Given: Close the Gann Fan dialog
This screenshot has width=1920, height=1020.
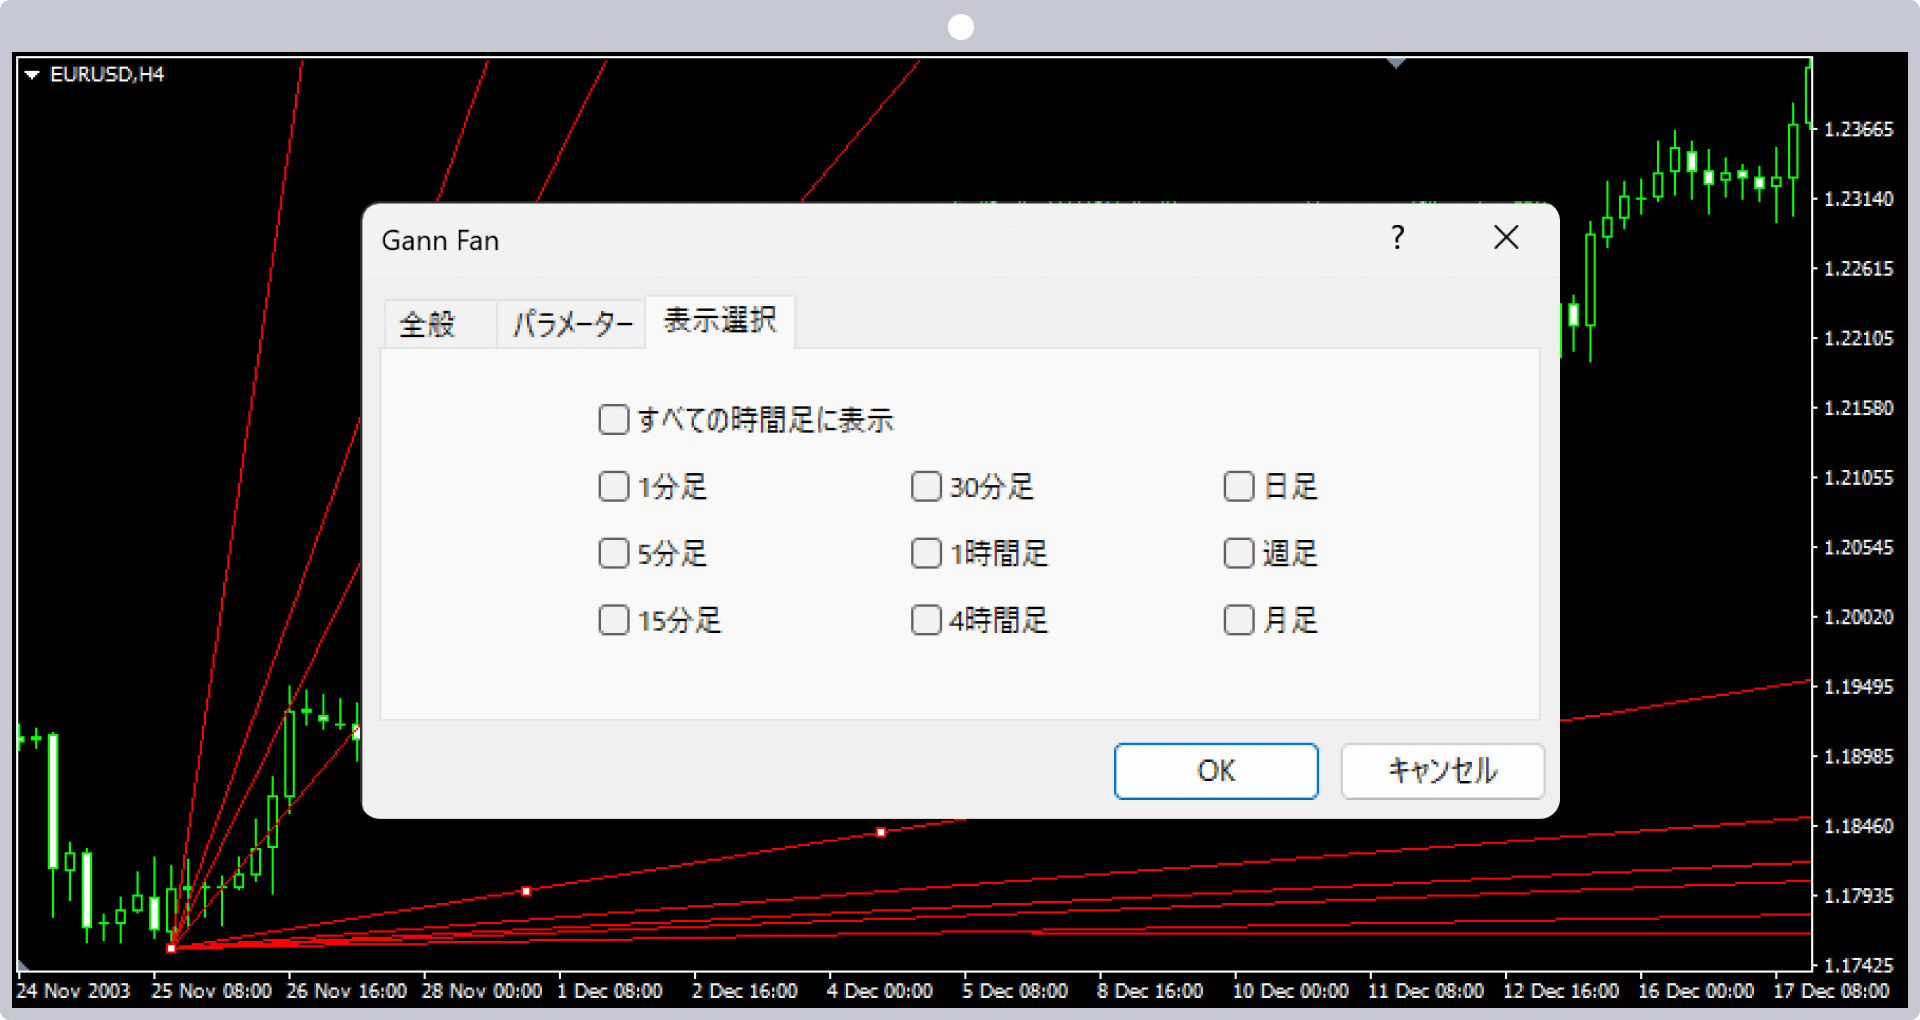Looking at the screenshot, I should 1505,238.
